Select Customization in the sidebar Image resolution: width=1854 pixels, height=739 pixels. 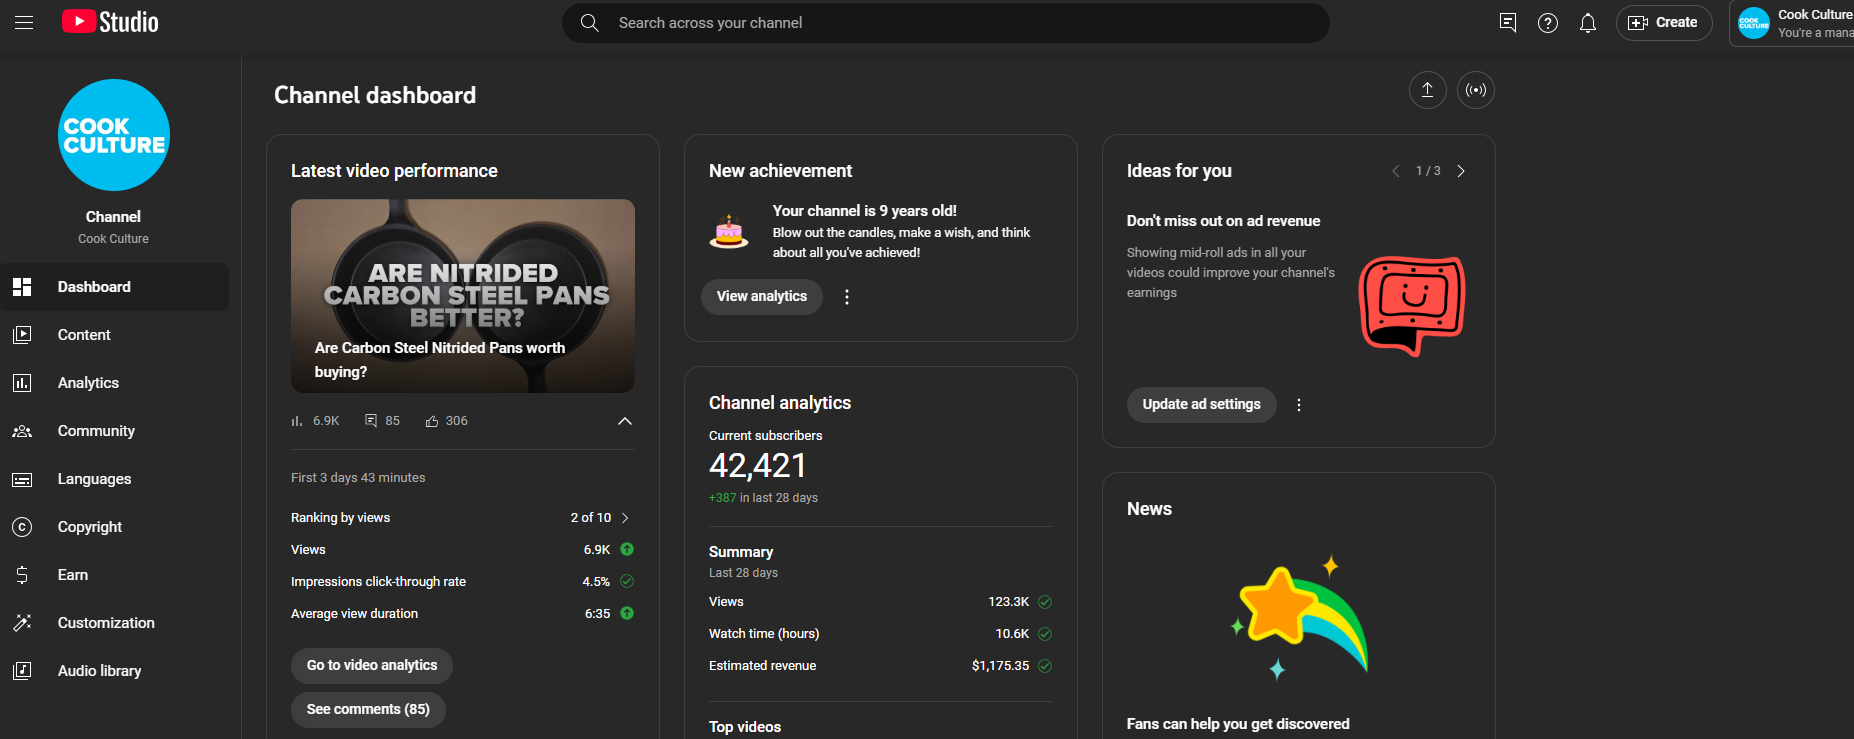[114, 623]
